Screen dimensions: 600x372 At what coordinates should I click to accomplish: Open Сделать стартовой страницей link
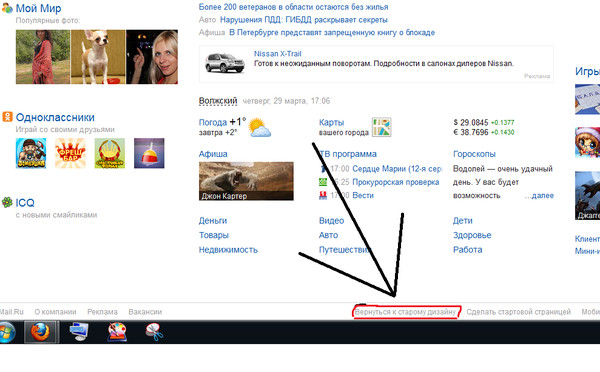click(518, 312)
